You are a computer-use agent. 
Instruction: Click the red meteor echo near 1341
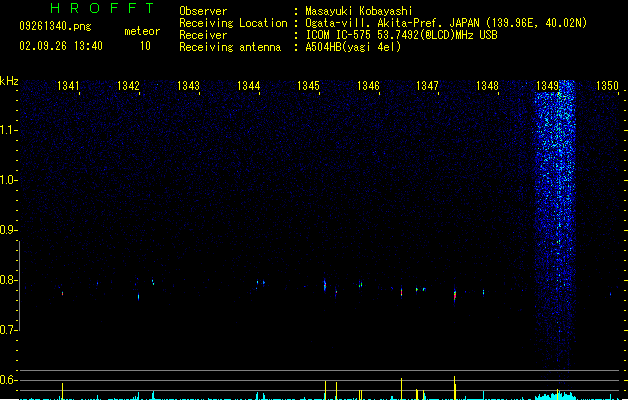coord(62,293)
